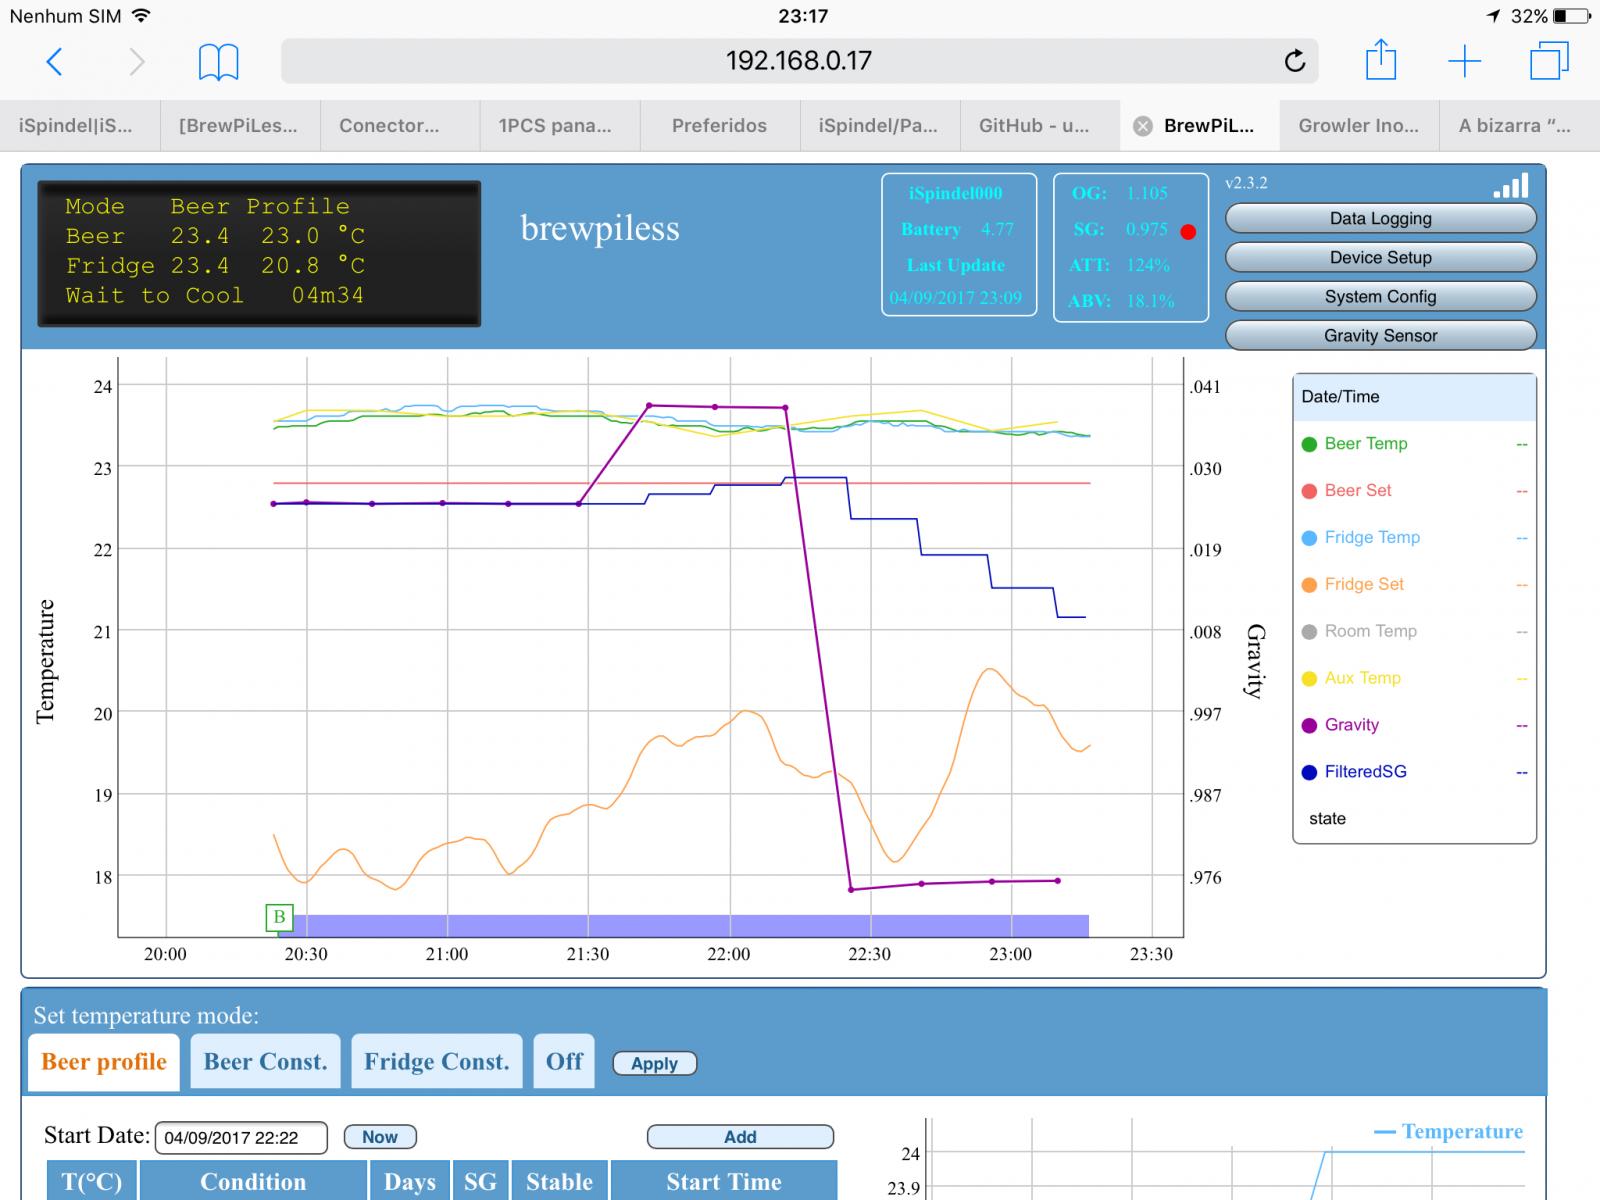Click the ABV 18.1% value

(x=1150, y=301)
